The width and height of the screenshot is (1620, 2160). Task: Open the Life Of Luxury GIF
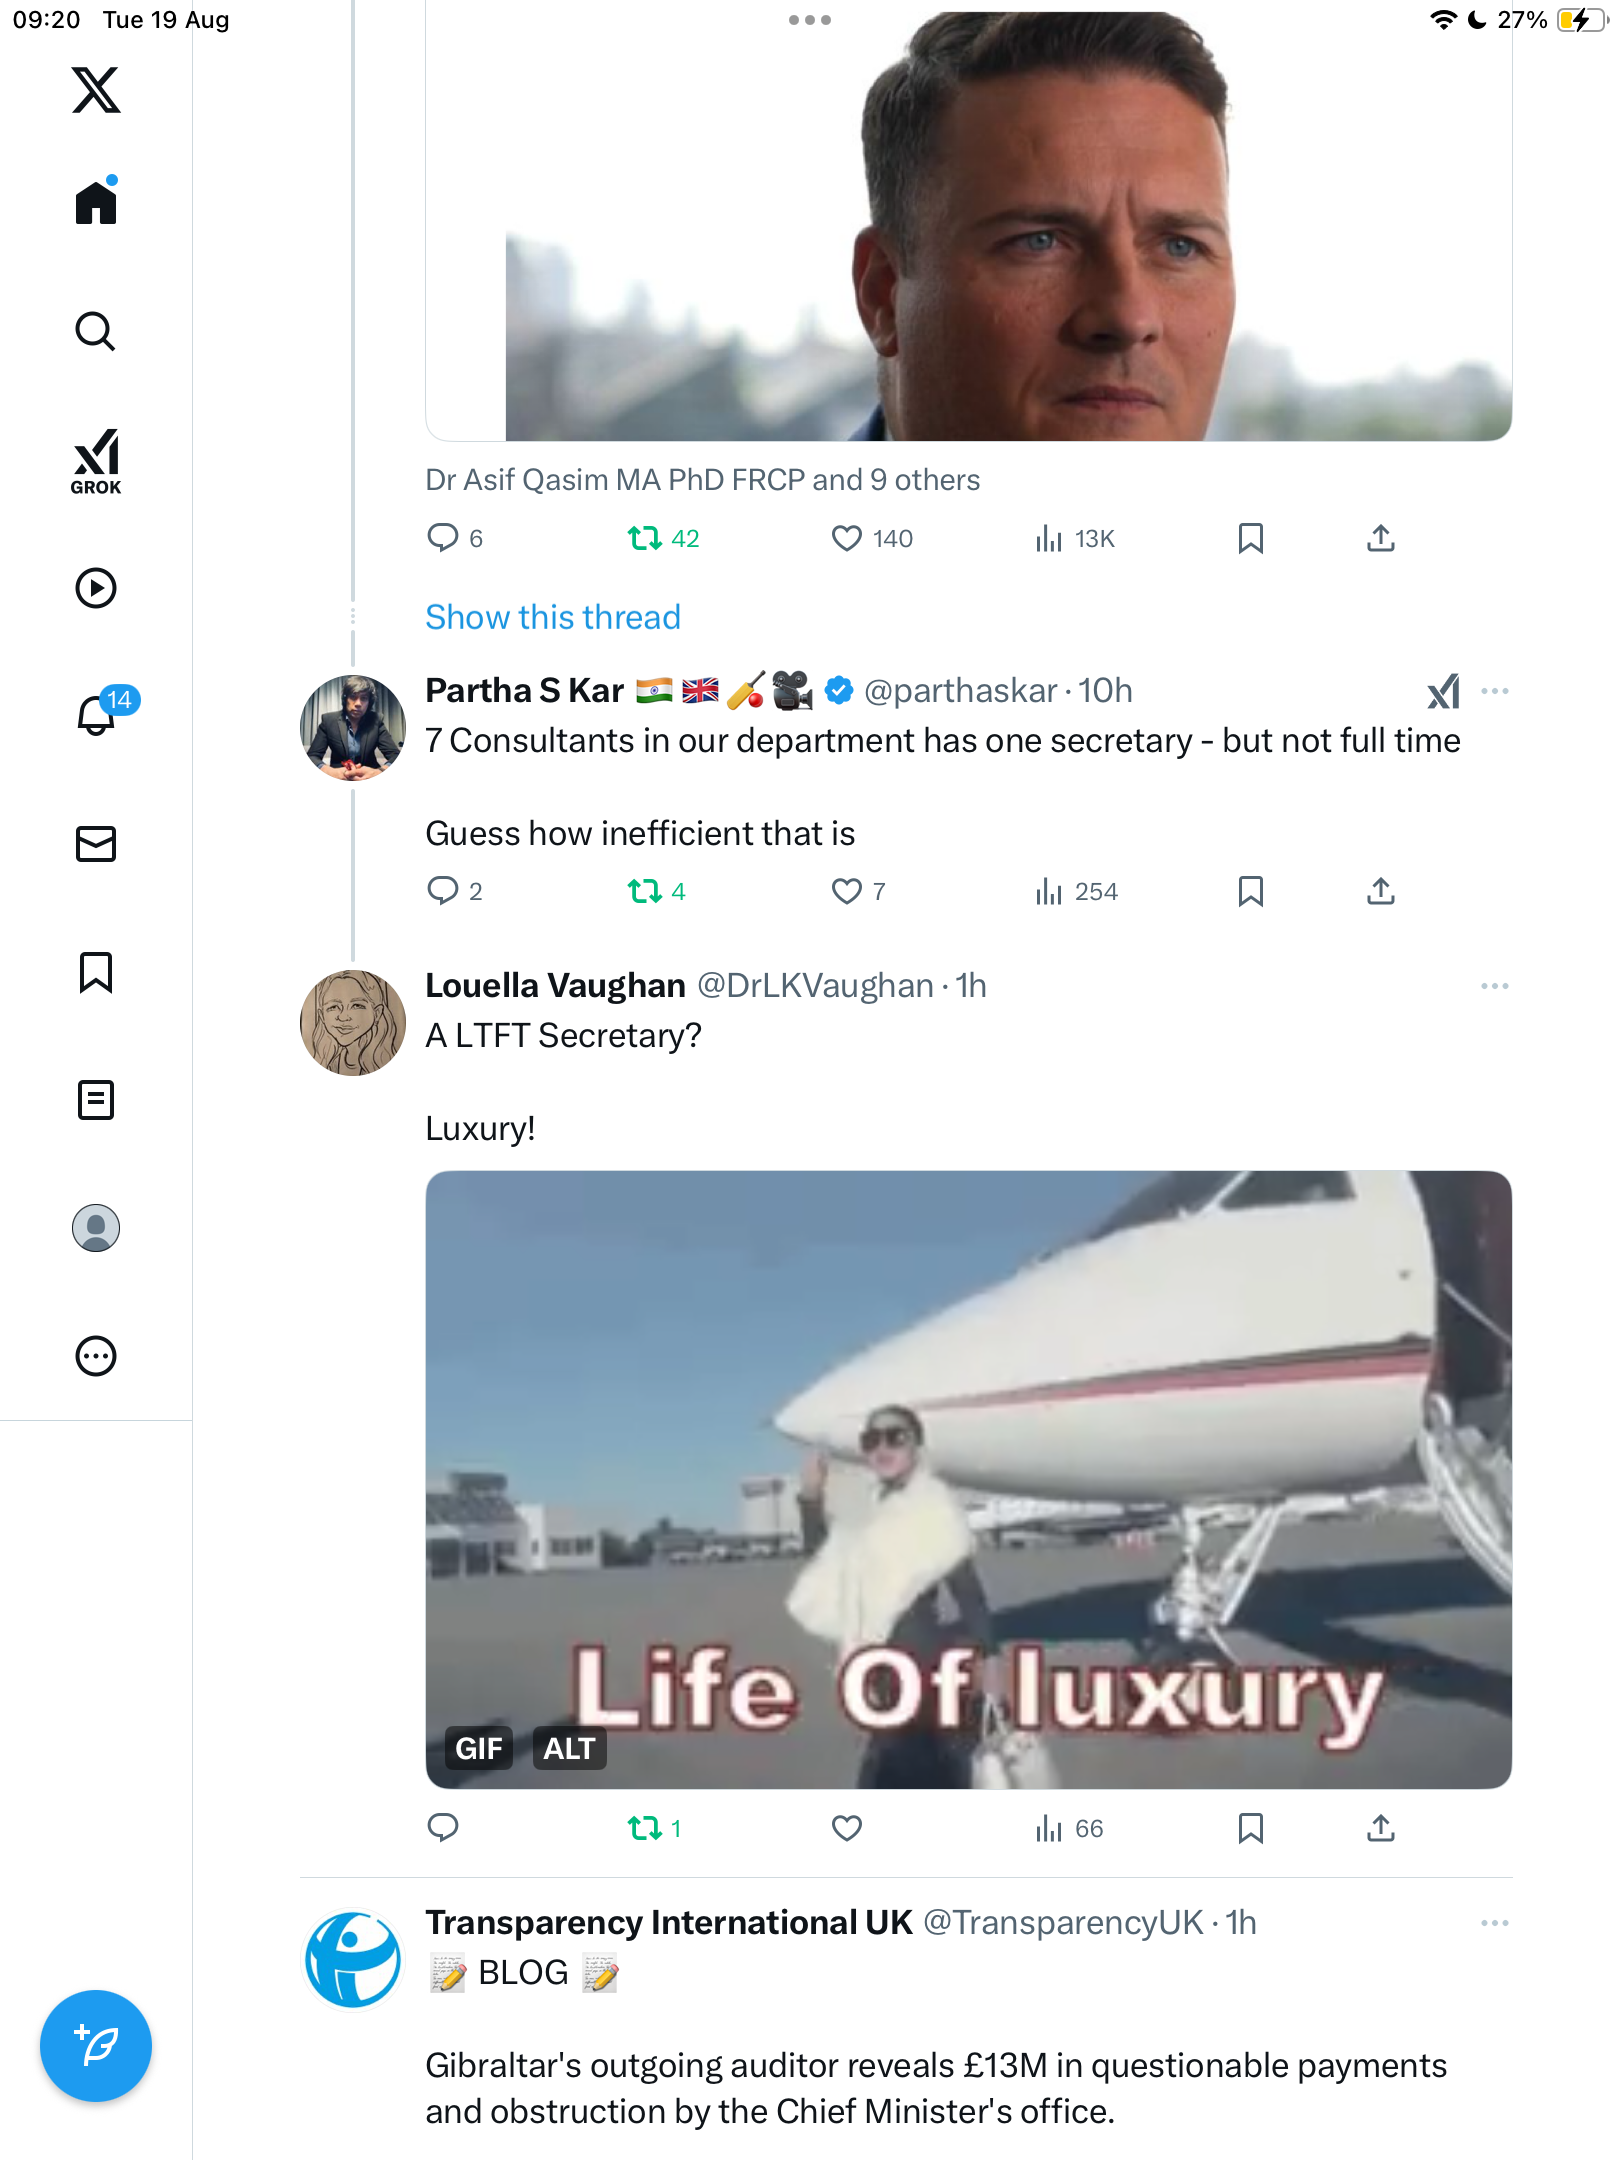pos(968,1450)
